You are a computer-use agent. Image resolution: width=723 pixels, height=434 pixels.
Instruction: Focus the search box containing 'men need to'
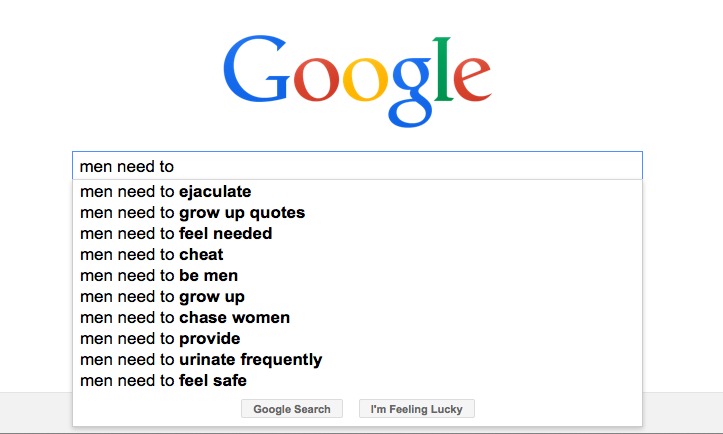pyautogui.click(x=357, y=166)
